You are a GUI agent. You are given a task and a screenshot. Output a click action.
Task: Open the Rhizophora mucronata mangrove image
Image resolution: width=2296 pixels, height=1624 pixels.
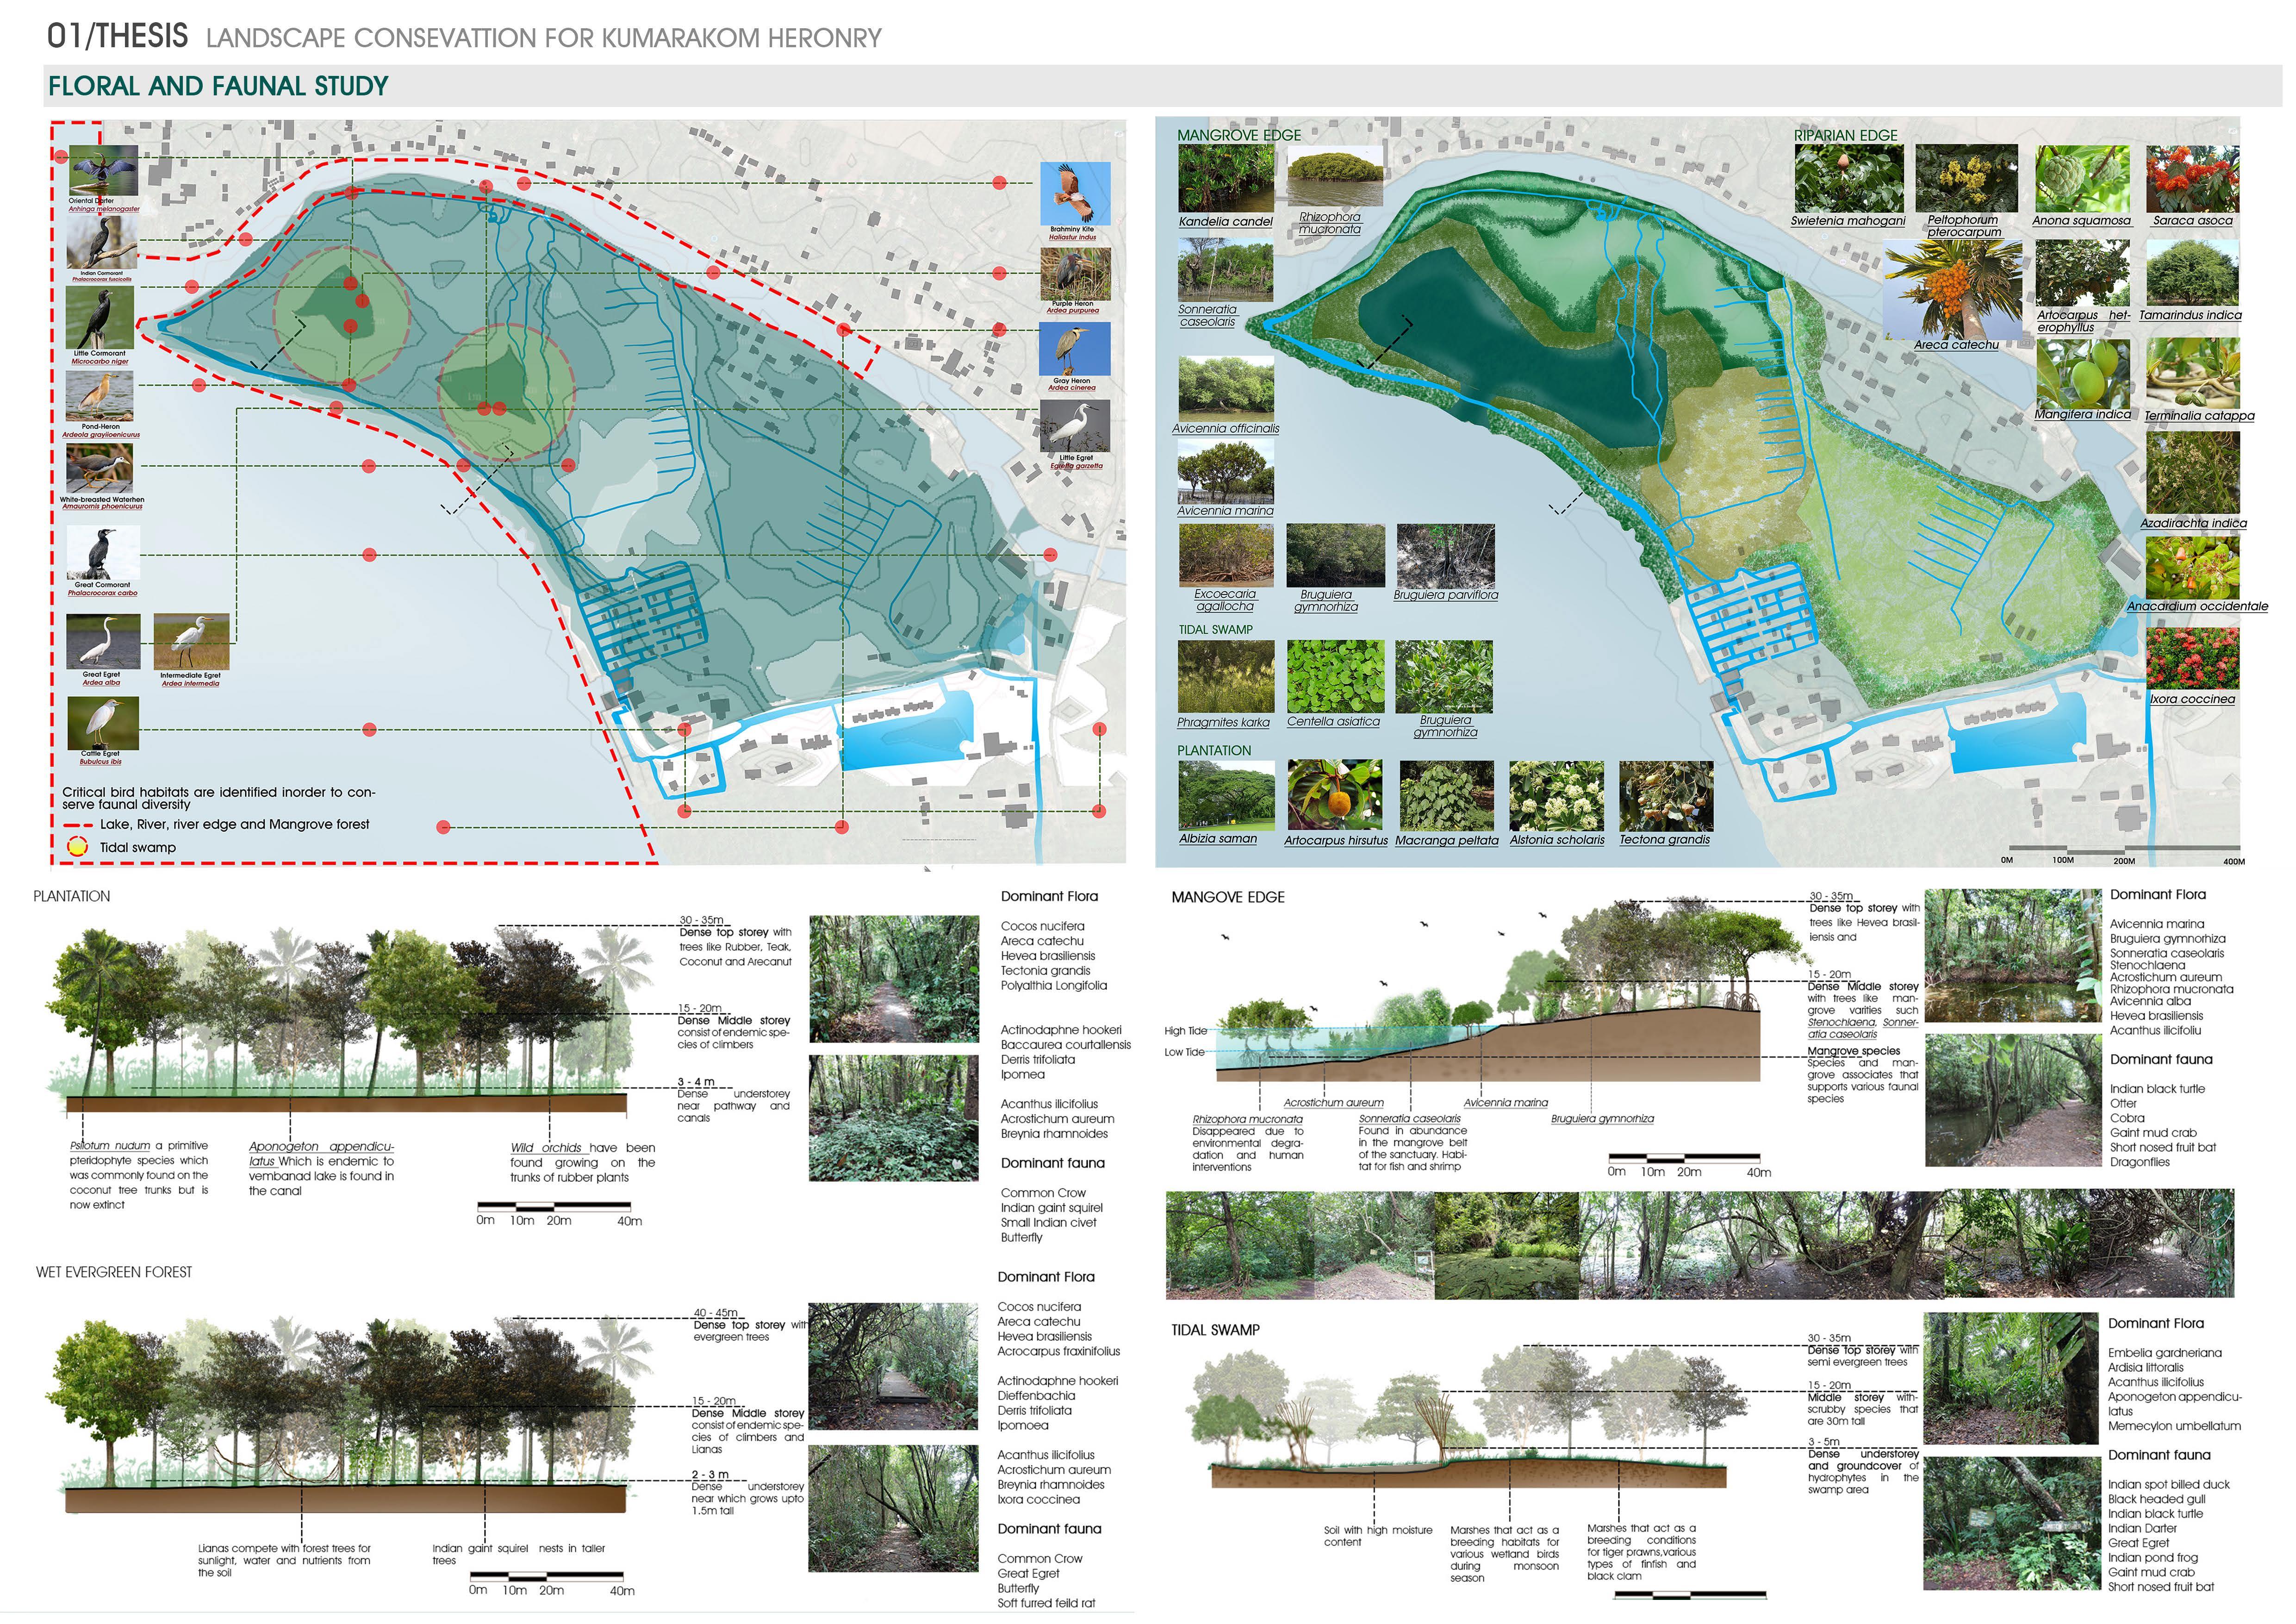1335,175
